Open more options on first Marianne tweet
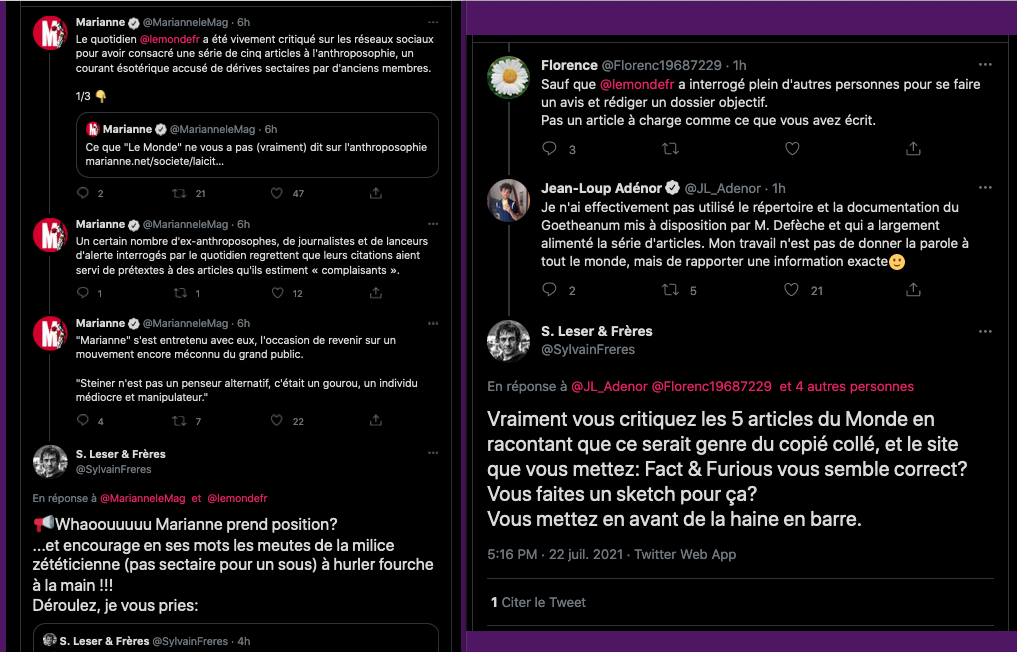1017x652 pixels. 433,22
